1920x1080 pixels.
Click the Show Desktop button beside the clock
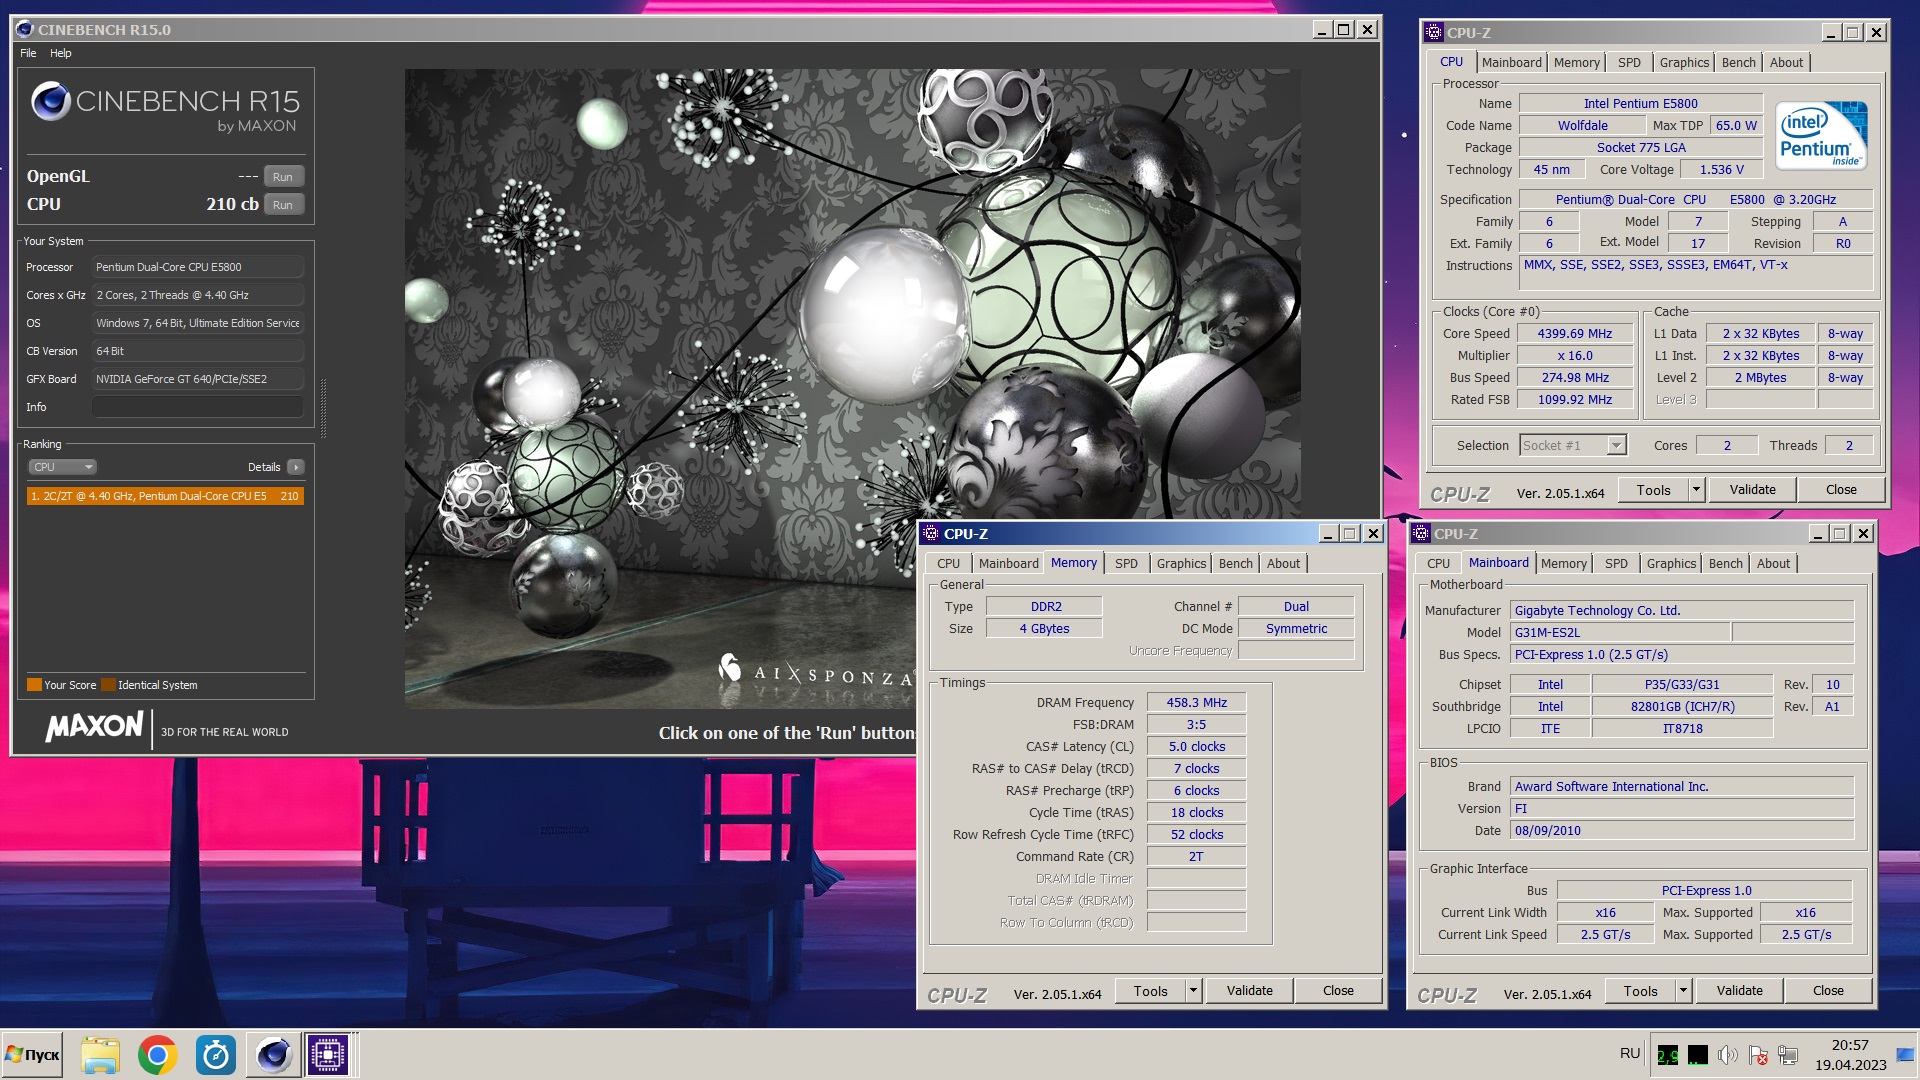1905,1055
